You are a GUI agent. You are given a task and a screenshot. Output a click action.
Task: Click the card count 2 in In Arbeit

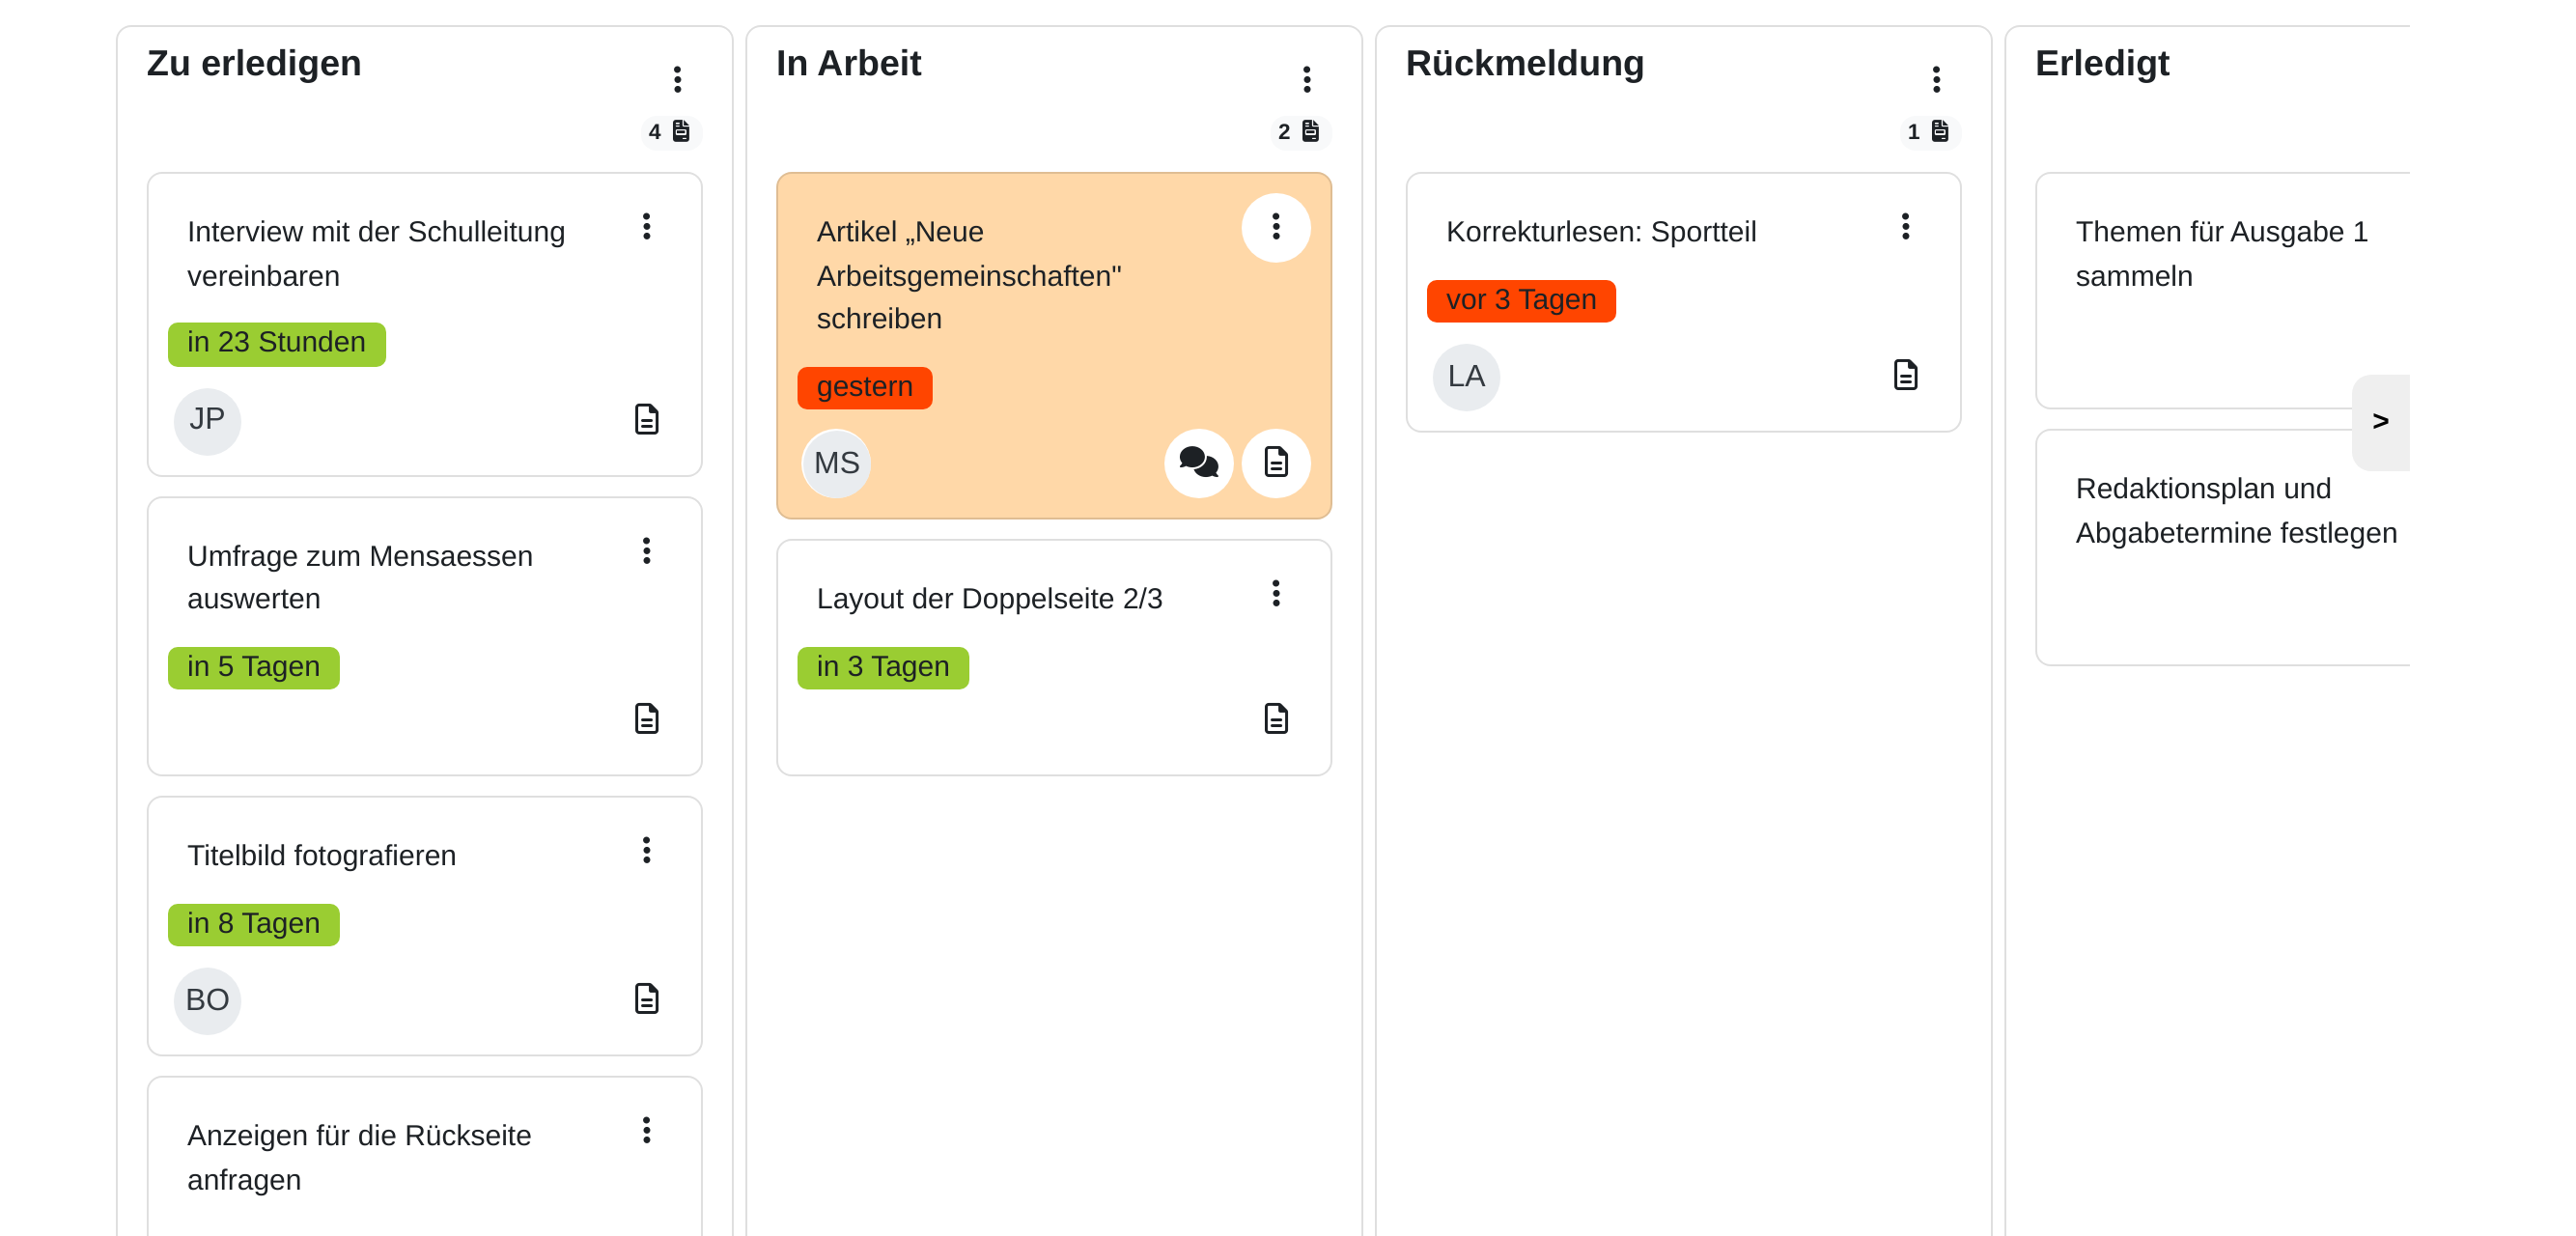tap(1299, 131)
